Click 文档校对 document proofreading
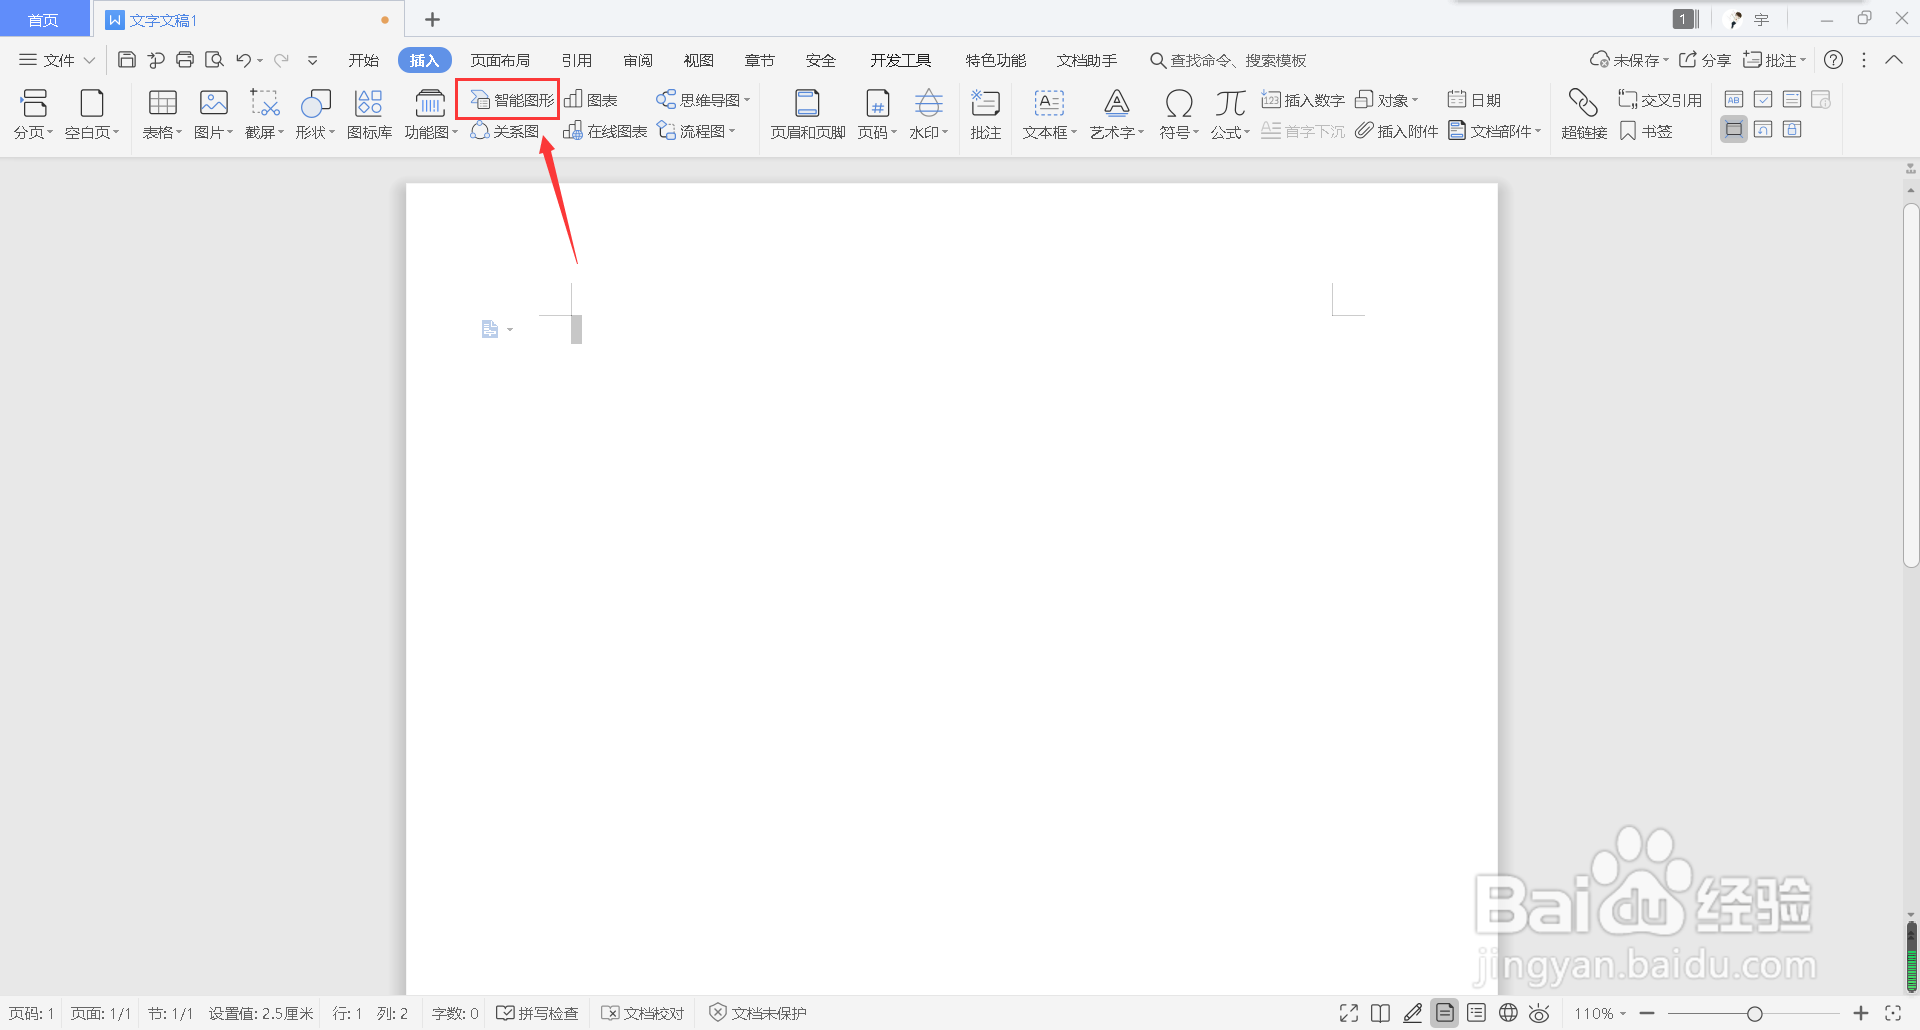This screenshot has height=1030, width=1920. point(643,1013)
